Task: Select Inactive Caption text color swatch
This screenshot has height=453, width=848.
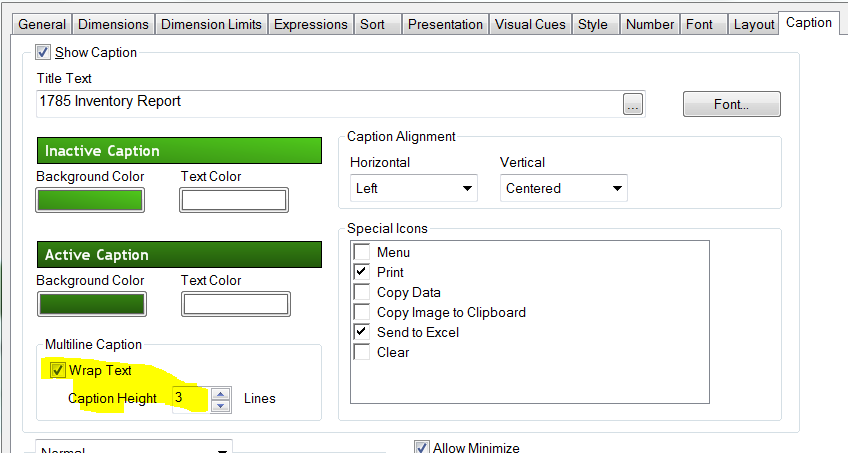Action: click(x=234, y=200)
